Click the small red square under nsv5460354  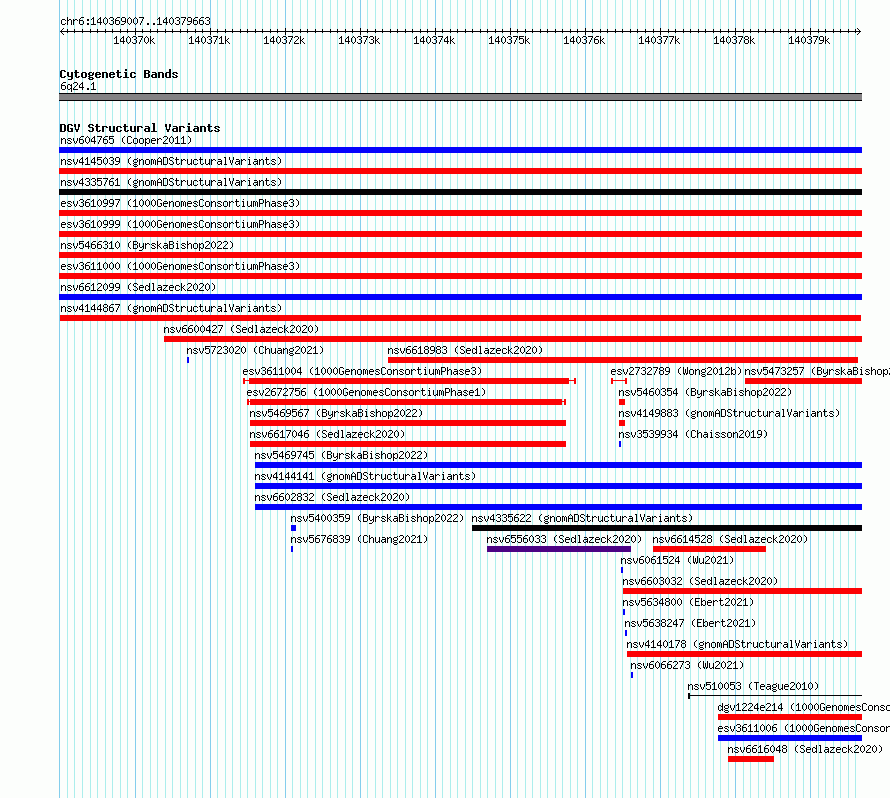tap(622, 402)
